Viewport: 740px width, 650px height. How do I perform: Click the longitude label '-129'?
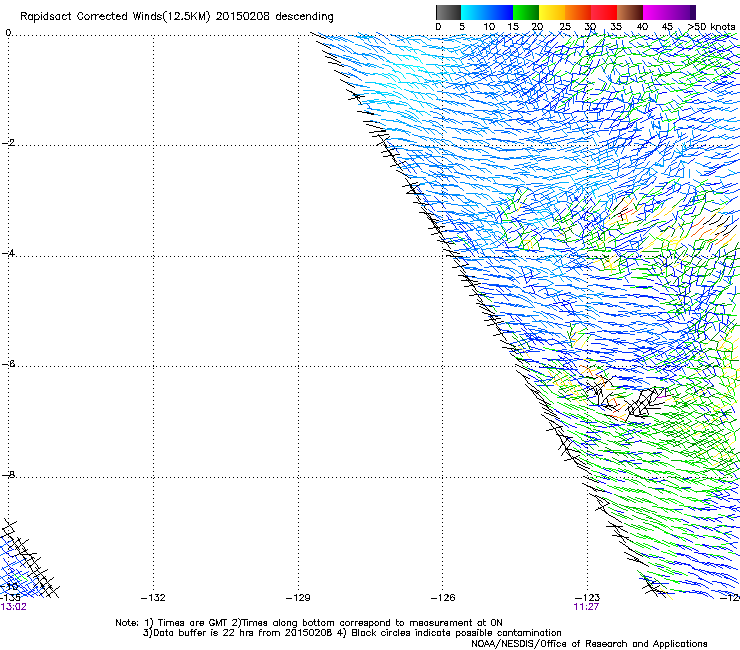point(298,598)
